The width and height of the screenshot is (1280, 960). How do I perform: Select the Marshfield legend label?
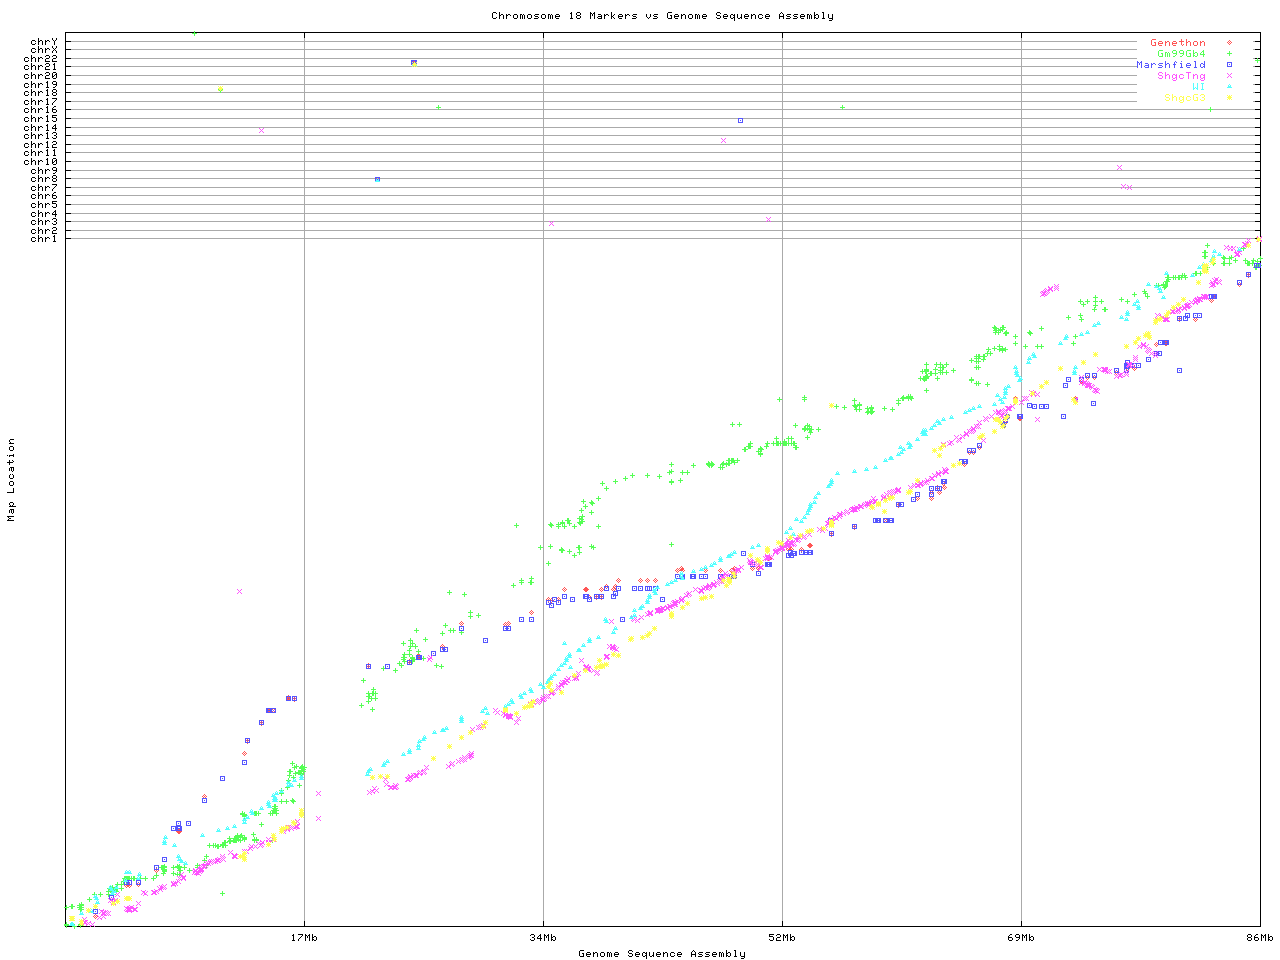point(1170,65)
